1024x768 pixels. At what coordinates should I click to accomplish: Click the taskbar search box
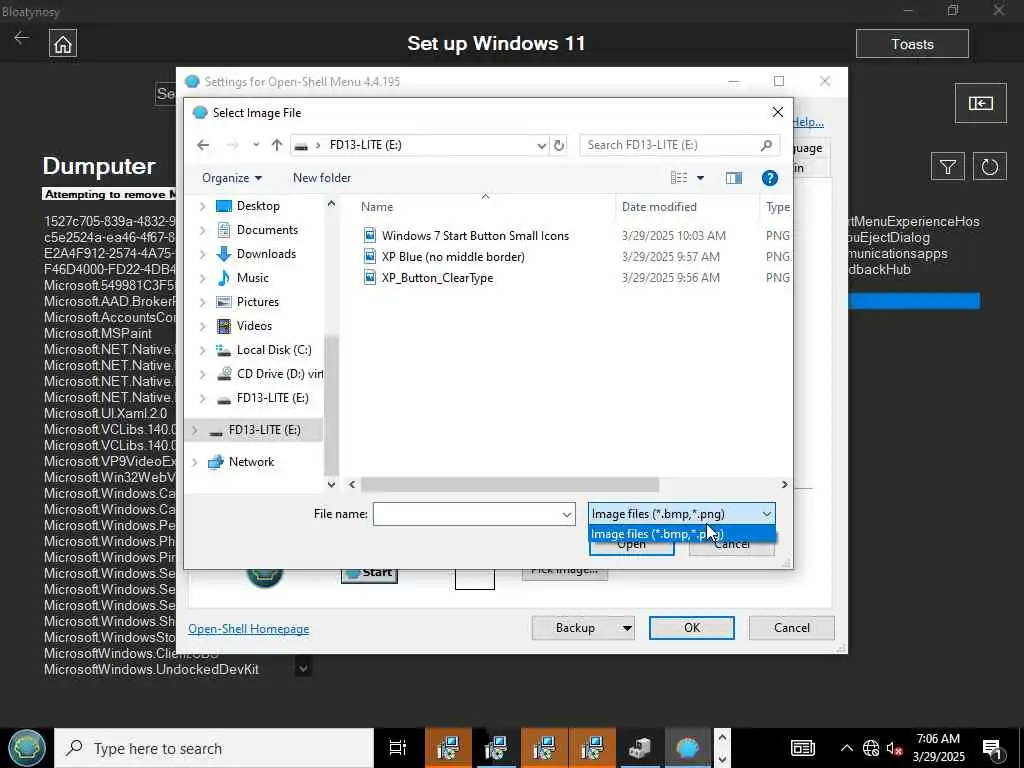214,748
